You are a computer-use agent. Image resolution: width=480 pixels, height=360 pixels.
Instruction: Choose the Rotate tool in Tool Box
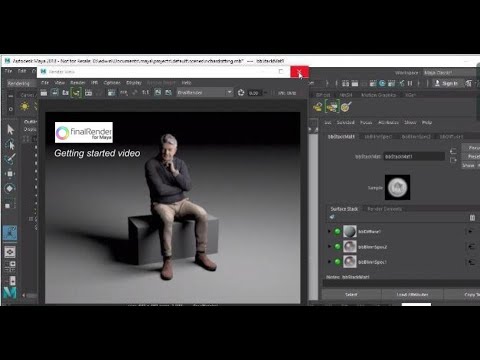10,188
